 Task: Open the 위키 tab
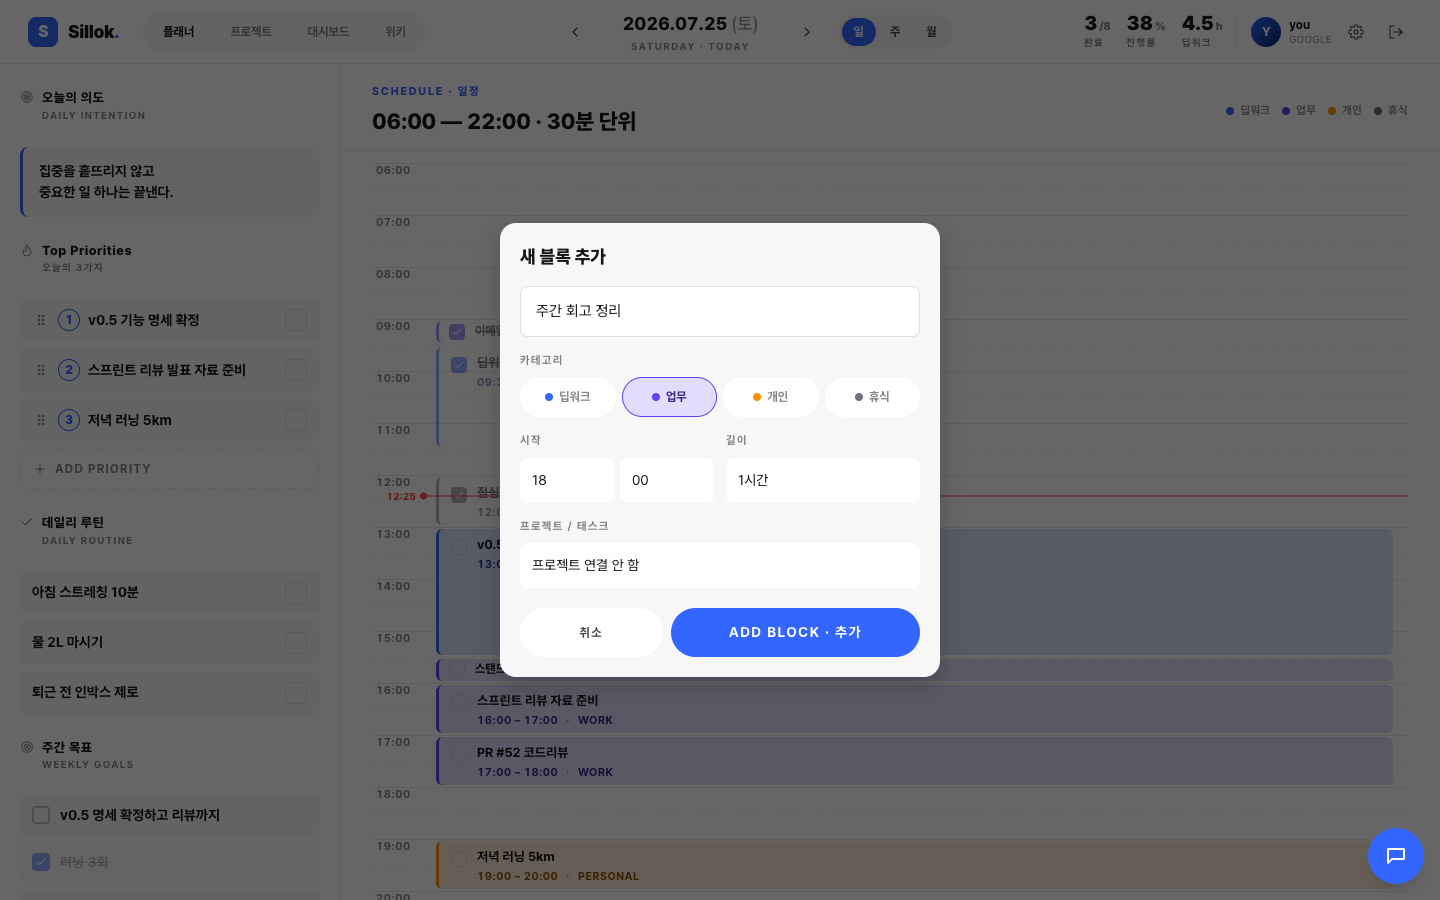[396, 32]
